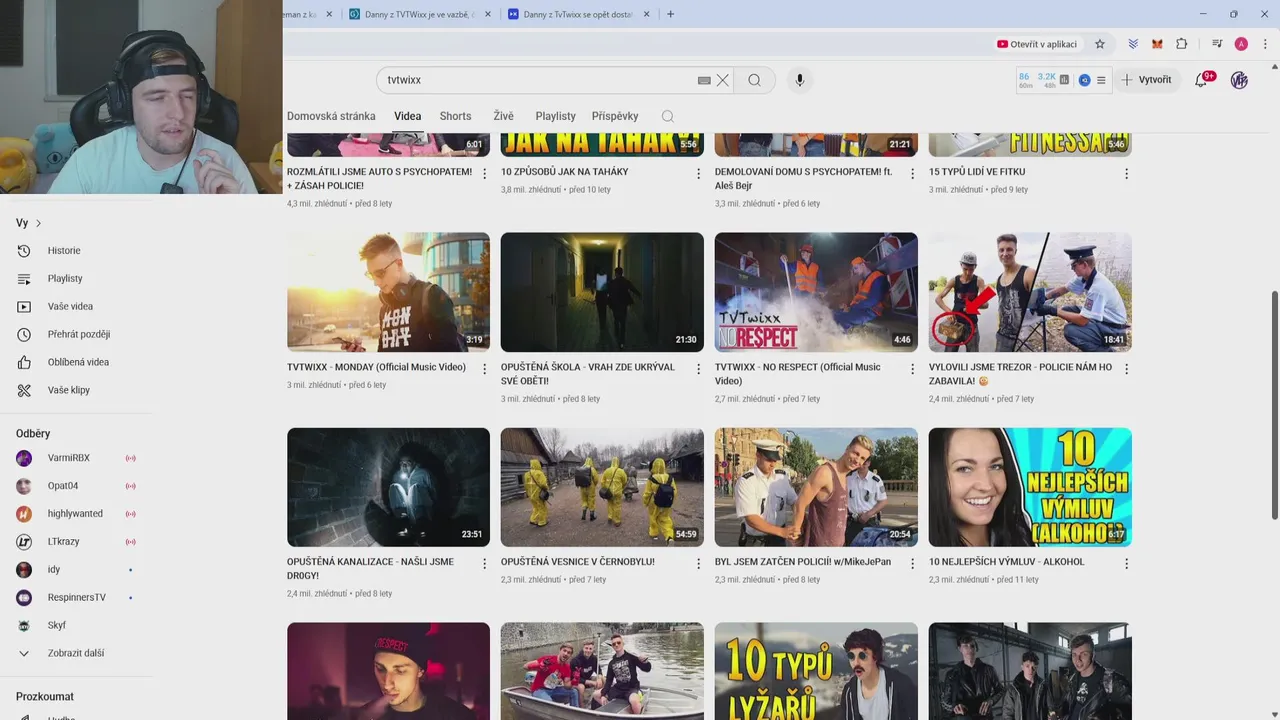Start voice search with microphone
1280x720 pixels.
click(799, 80)
